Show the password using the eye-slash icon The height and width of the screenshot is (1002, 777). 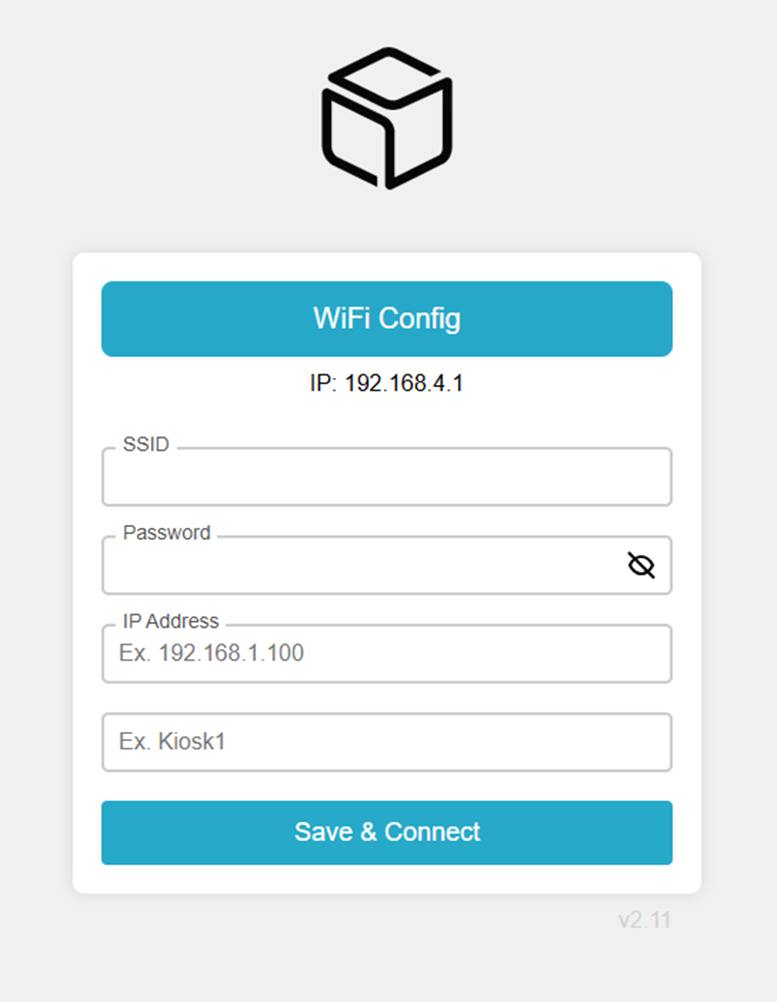(x=641, y=566)
